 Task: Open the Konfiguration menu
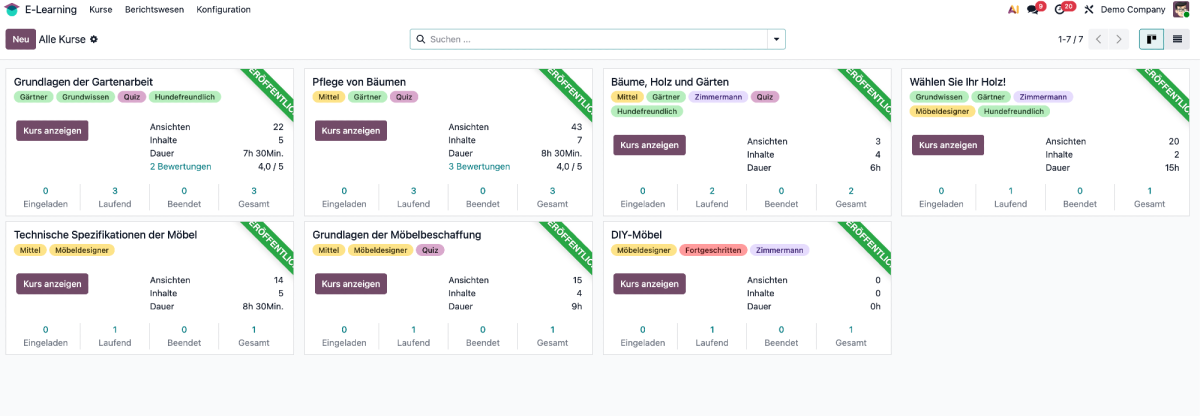pos(224,9)
